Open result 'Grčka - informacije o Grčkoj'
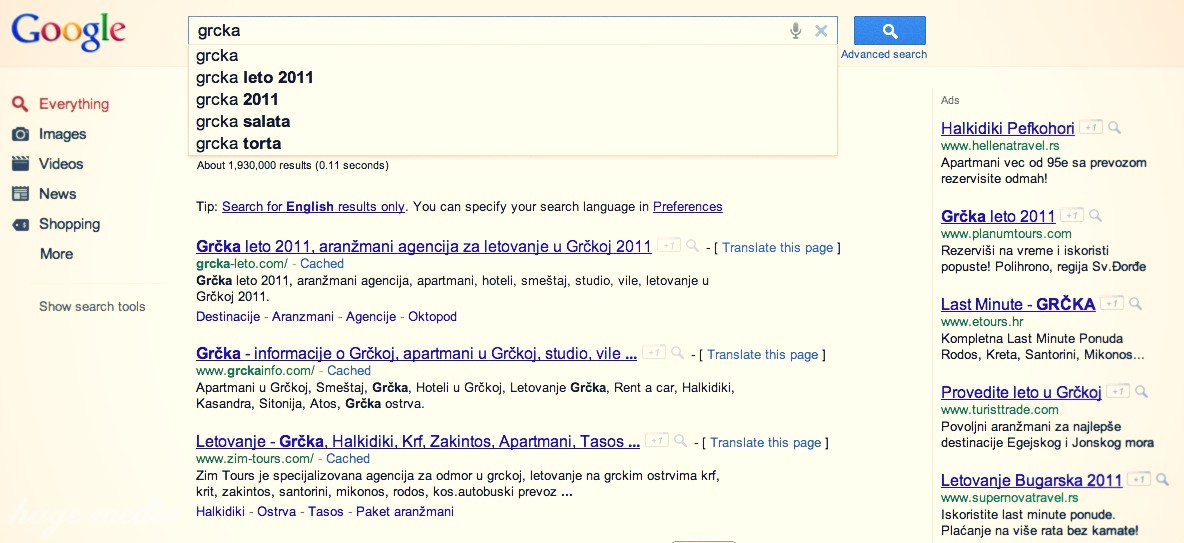This screenshot has height=543, width=1184. 416,353
